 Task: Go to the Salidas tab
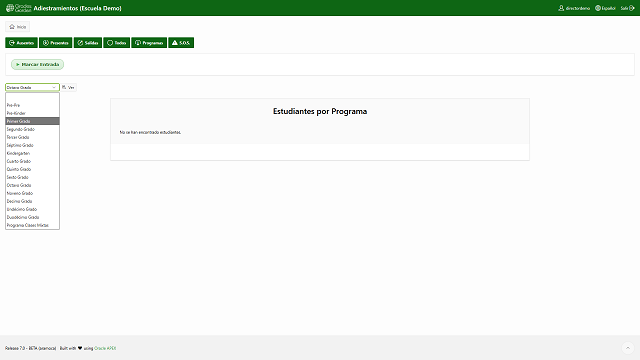(x=88, y=43)
